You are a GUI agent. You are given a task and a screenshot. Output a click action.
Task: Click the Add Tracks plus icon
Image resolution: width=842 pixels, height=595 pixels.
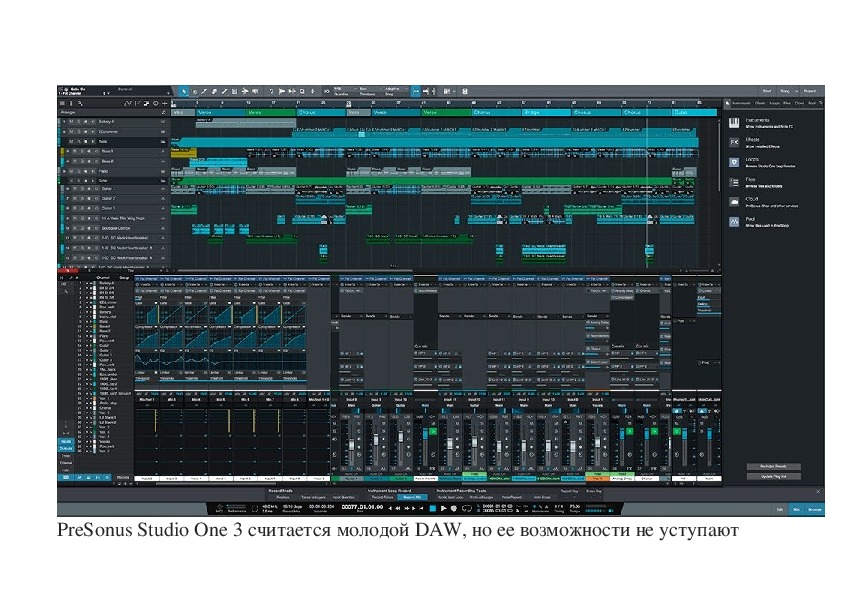164,103
